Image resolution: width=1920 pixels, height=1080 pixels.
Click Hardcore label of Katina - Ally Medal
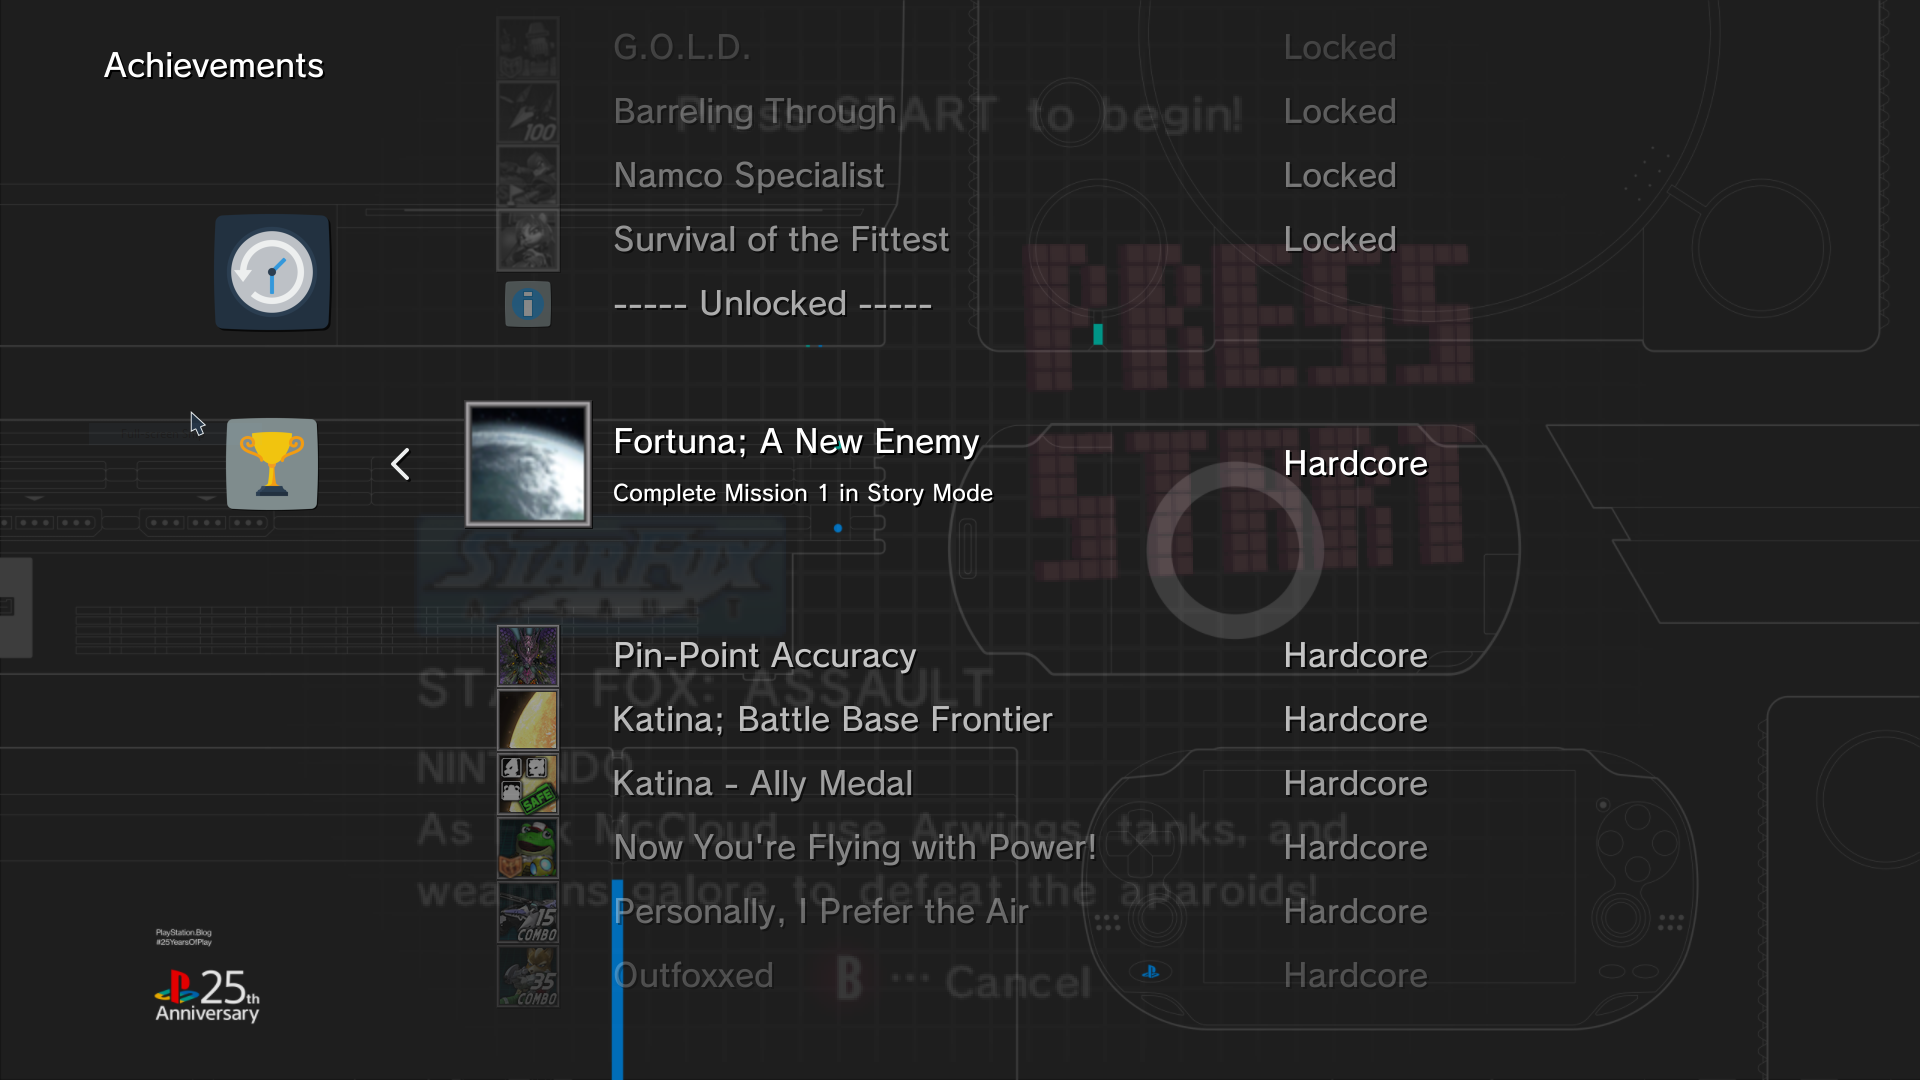[1354, 784]
